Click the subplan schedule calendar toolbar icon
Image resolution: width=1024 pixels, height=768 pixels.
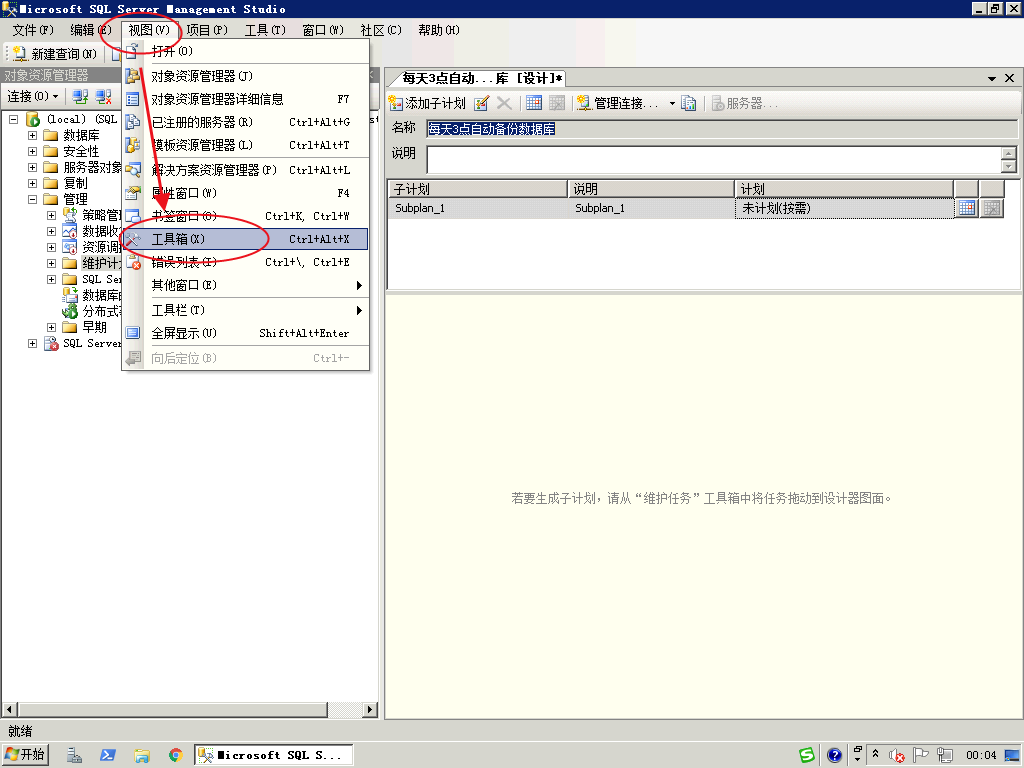point(534,103)
